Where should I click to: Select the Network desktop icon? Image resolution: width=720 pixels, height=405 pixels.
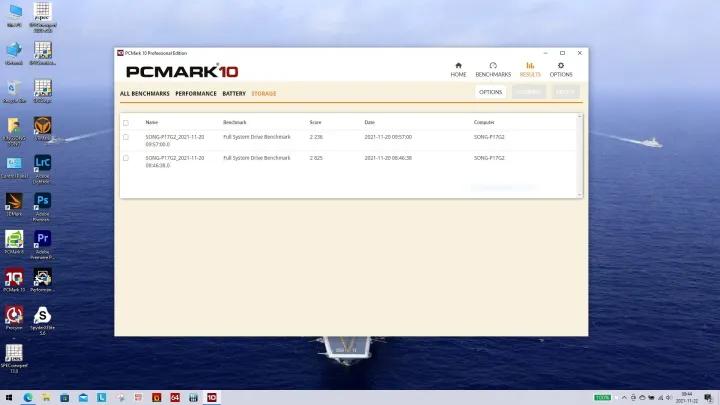click(x=14, y=53)
